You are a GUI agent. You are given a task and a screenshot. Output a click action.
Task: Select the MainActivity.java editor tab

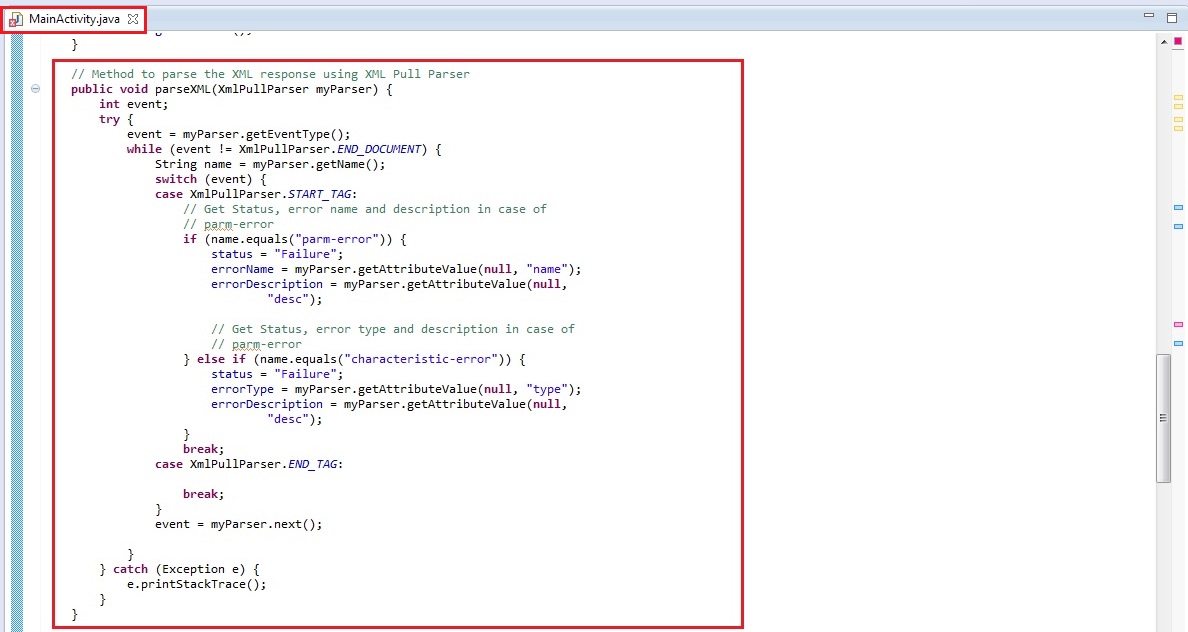73,19
